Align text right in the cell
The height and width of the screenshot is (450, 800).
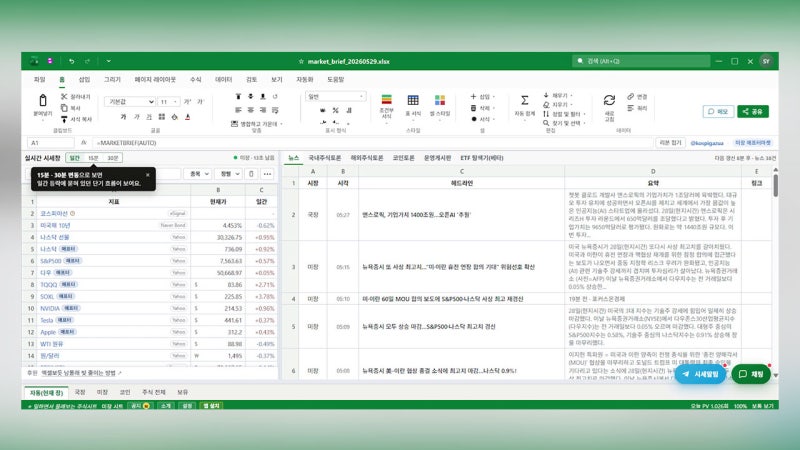[x=263, y=110]
